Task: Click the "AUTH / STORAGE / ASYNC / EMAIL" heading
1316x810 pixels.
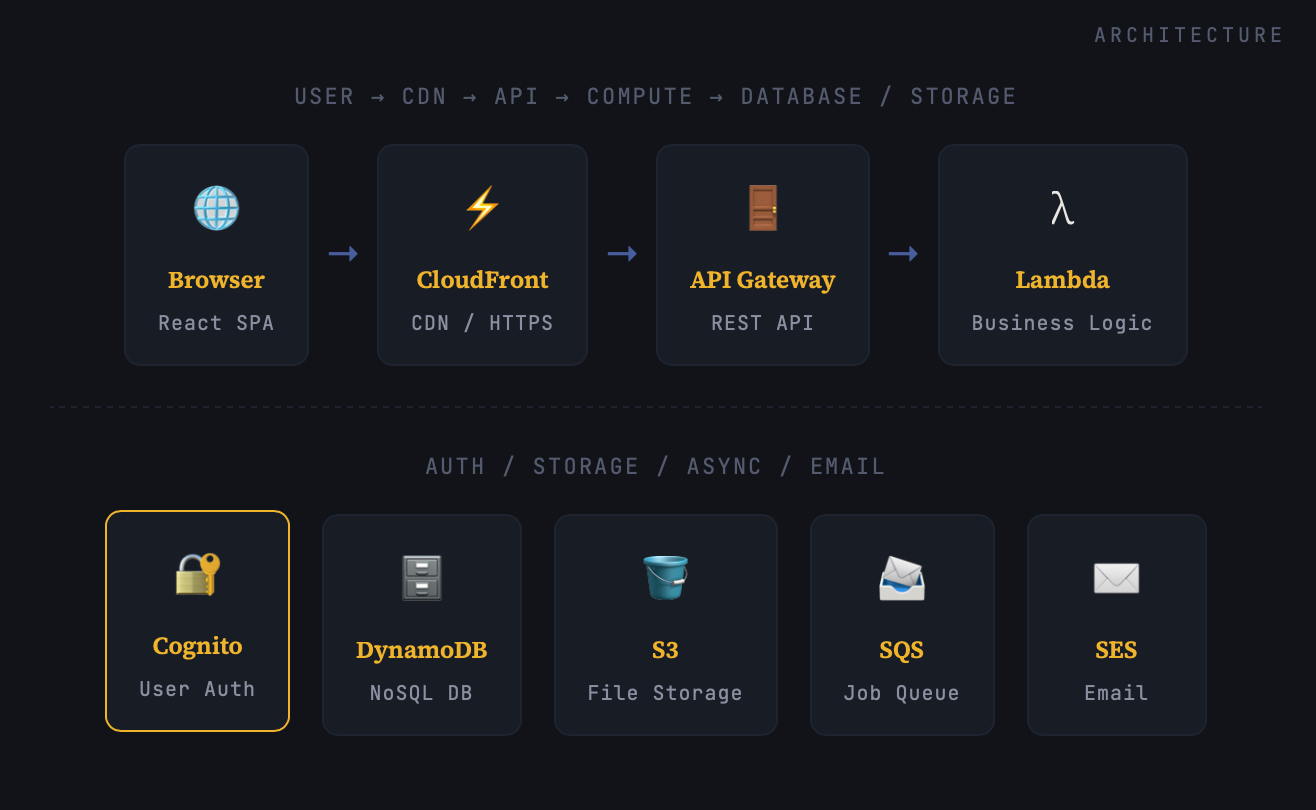Action: 656,467
